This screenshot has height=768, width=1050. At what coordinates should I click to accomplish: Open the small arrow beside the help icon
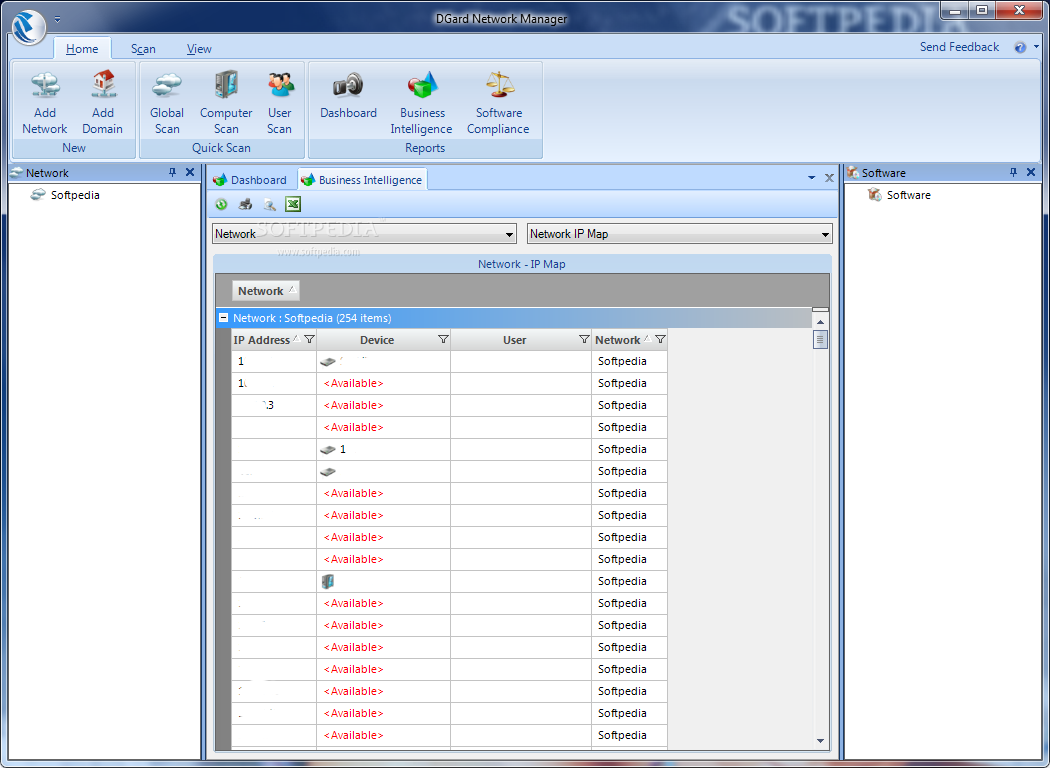pos(1037,47)
